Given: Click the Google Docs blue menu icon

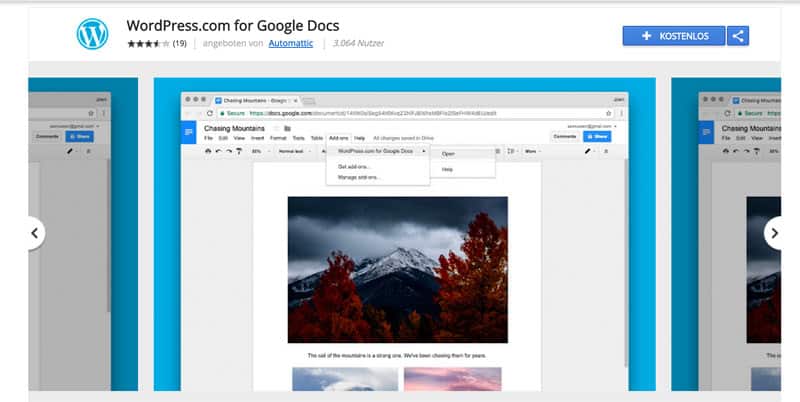Looking at the screenshot, I should click(189, 131).
